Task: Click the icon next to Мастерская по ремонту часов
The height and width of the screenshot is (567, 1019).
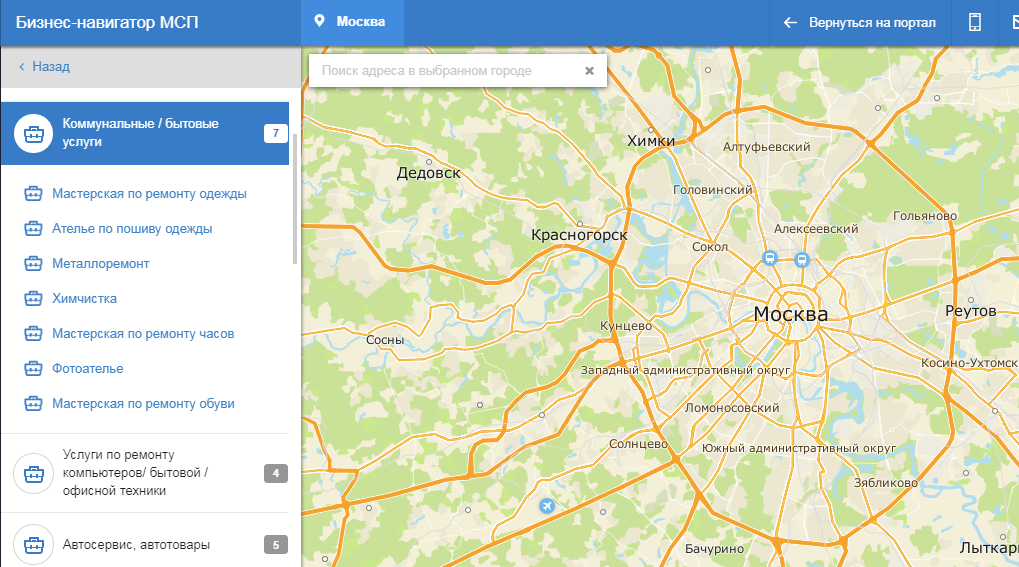Action: coord(33,334)
